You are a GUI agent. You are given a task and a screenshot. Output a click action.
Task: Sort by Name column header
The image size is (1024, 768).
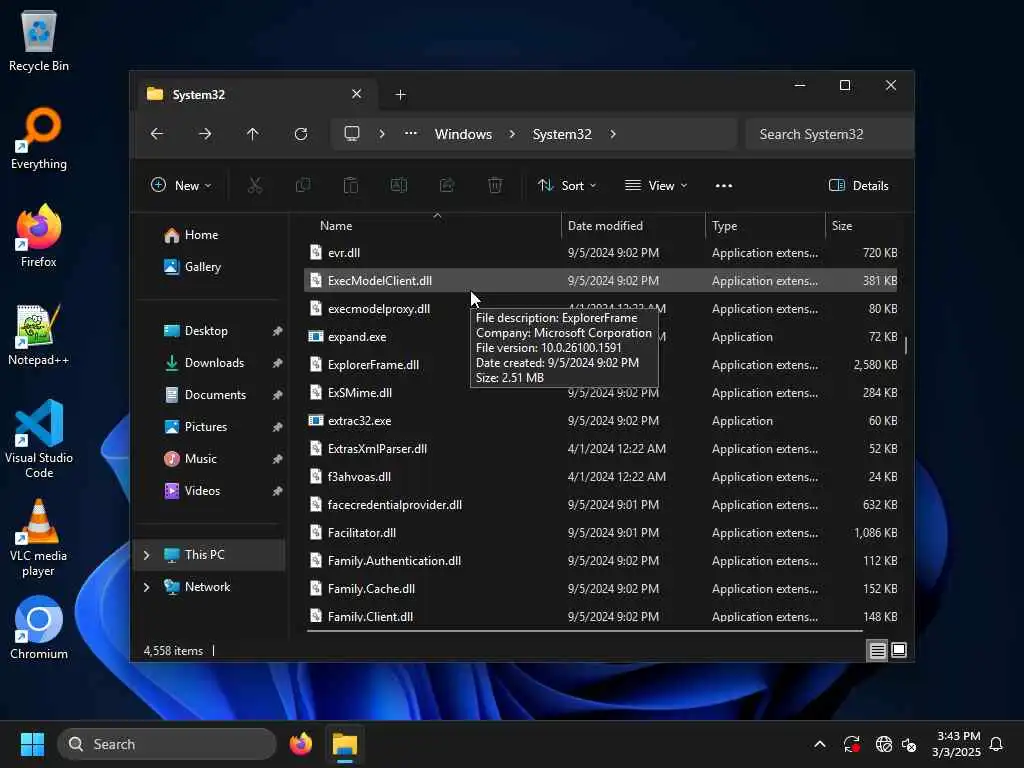click(x=336, y=225)
